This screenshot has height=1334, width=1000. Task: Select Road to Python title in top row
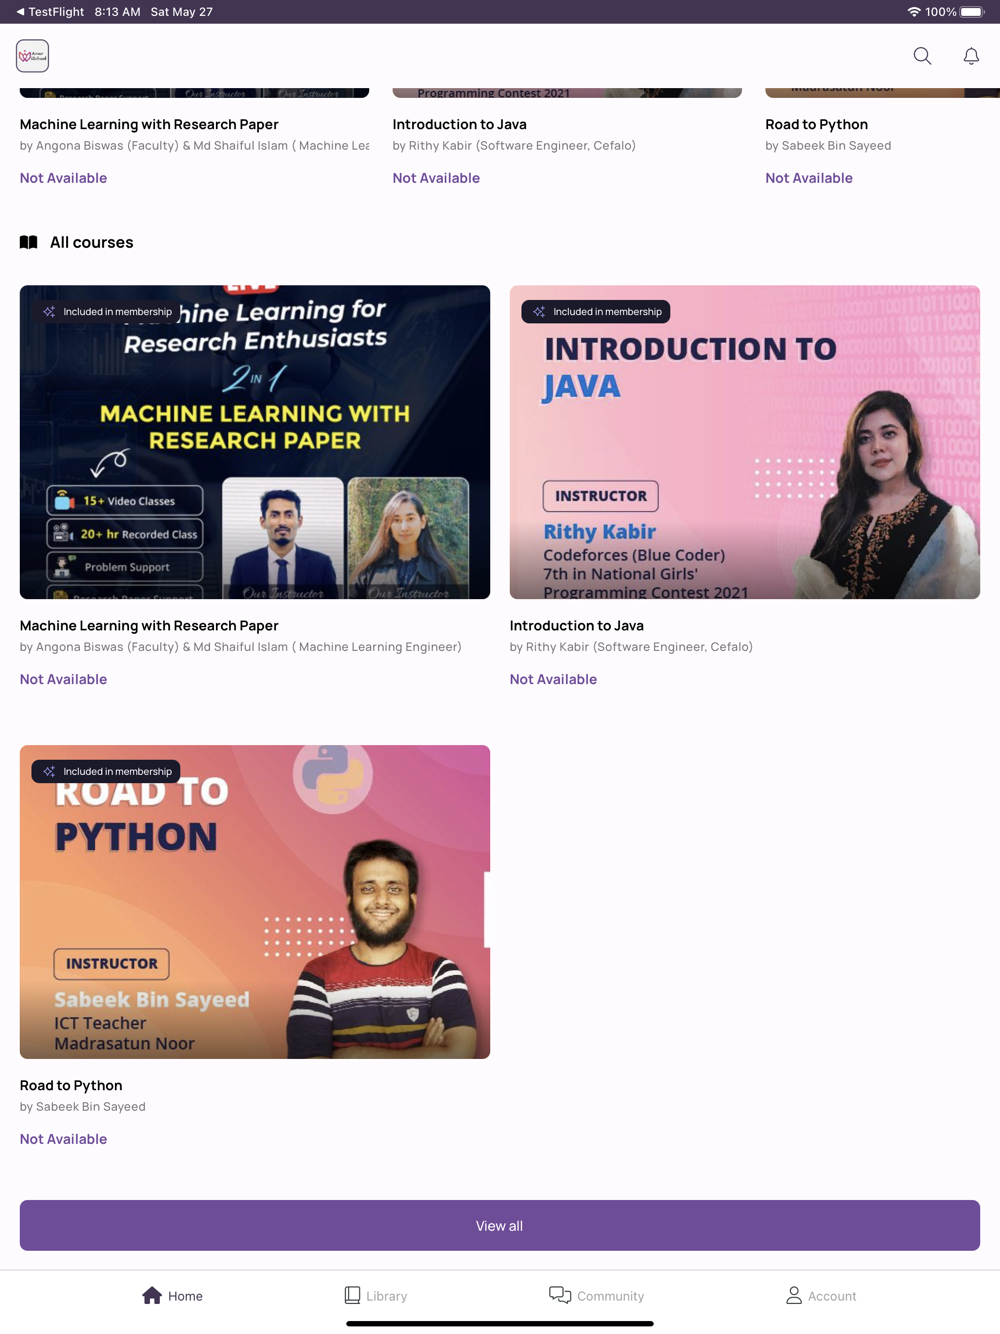pyautogui.click(x=817, y=124)
